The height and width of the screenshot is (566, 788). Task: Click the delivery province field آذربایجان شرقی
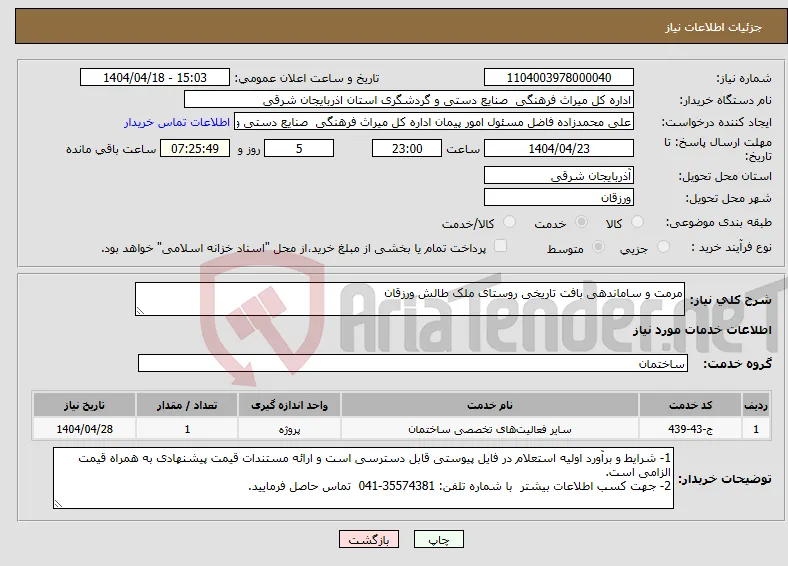558,175
